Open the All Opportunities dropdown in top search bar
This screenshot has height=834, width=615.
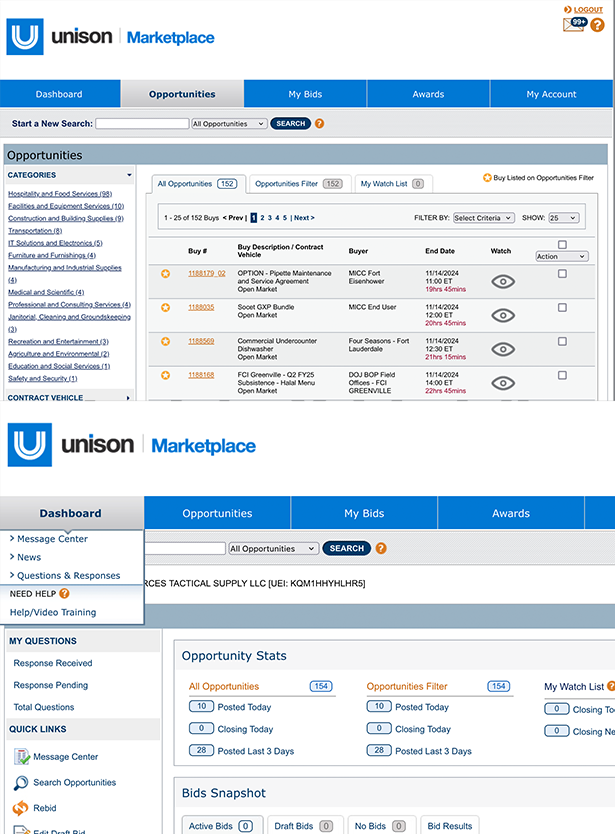pos(229,123)
